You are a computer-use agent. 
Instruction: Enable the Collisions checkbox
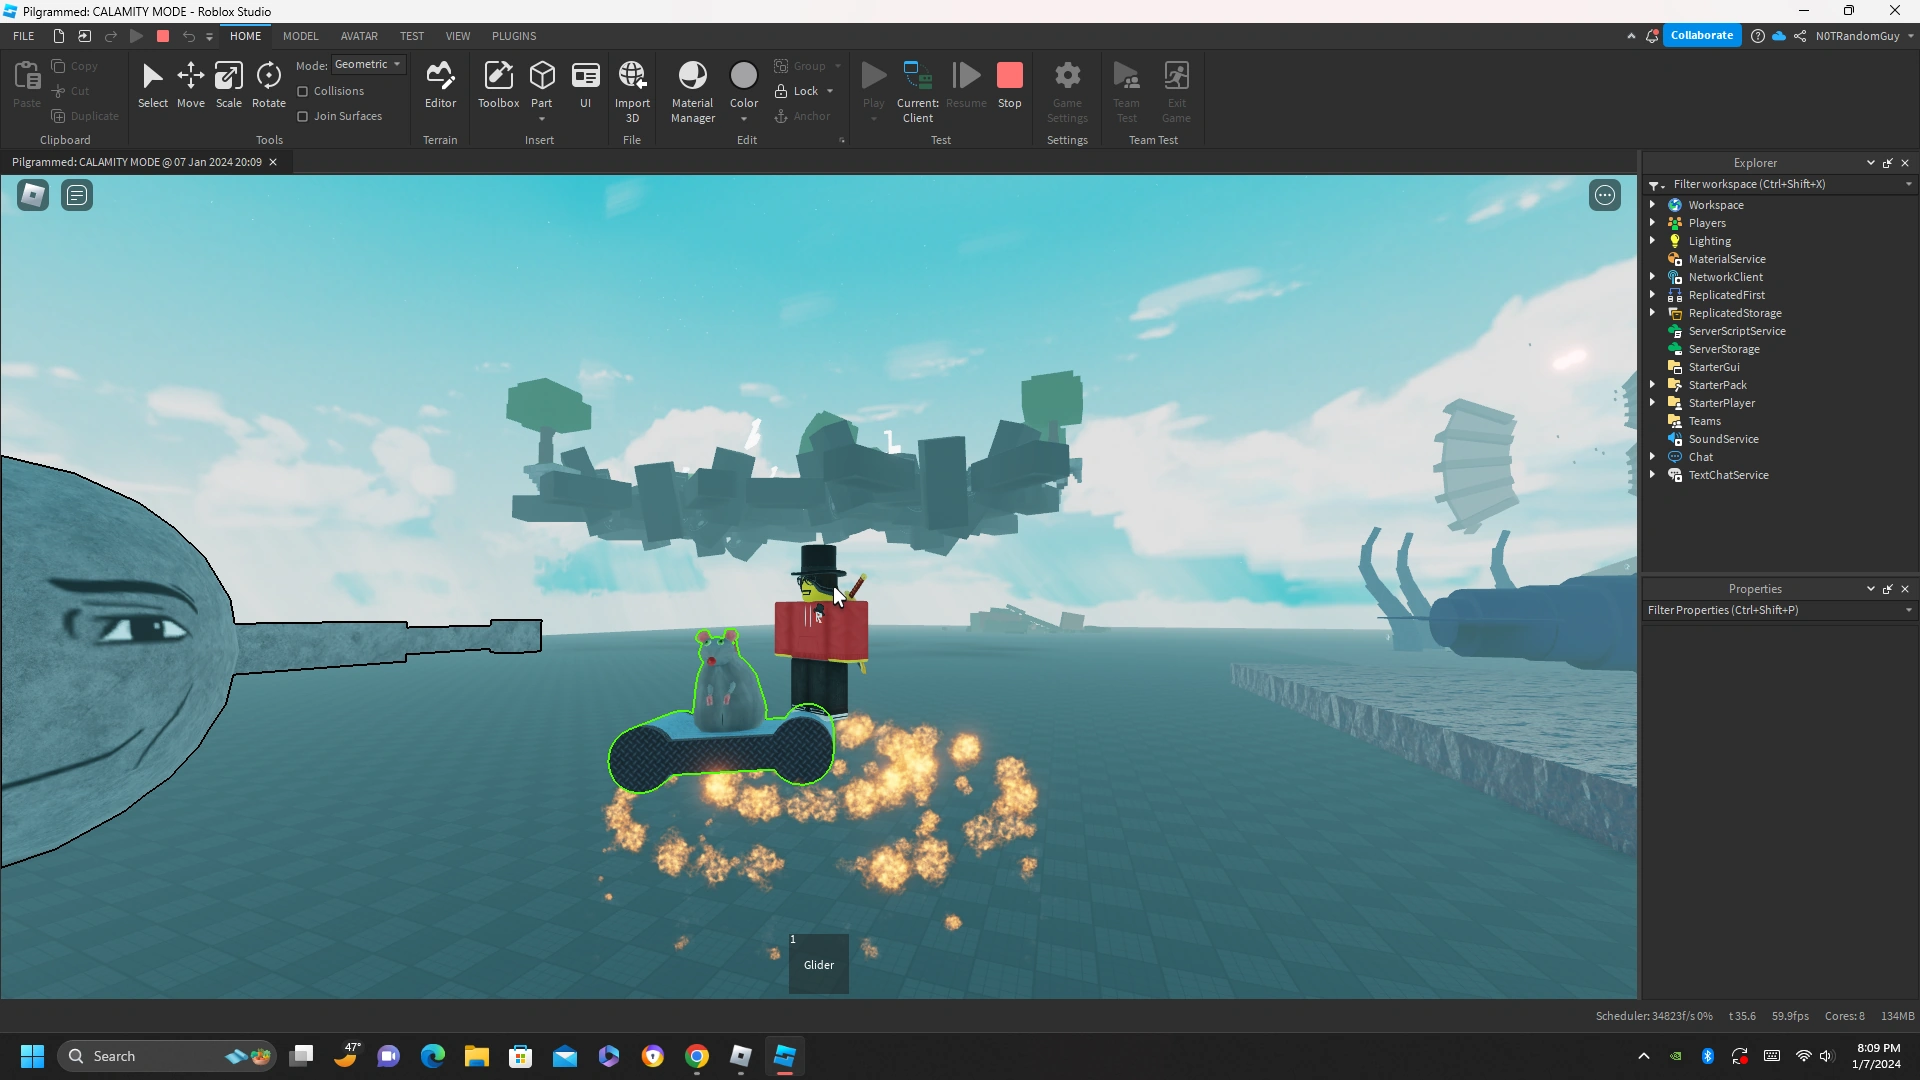(x=303, y=91)
